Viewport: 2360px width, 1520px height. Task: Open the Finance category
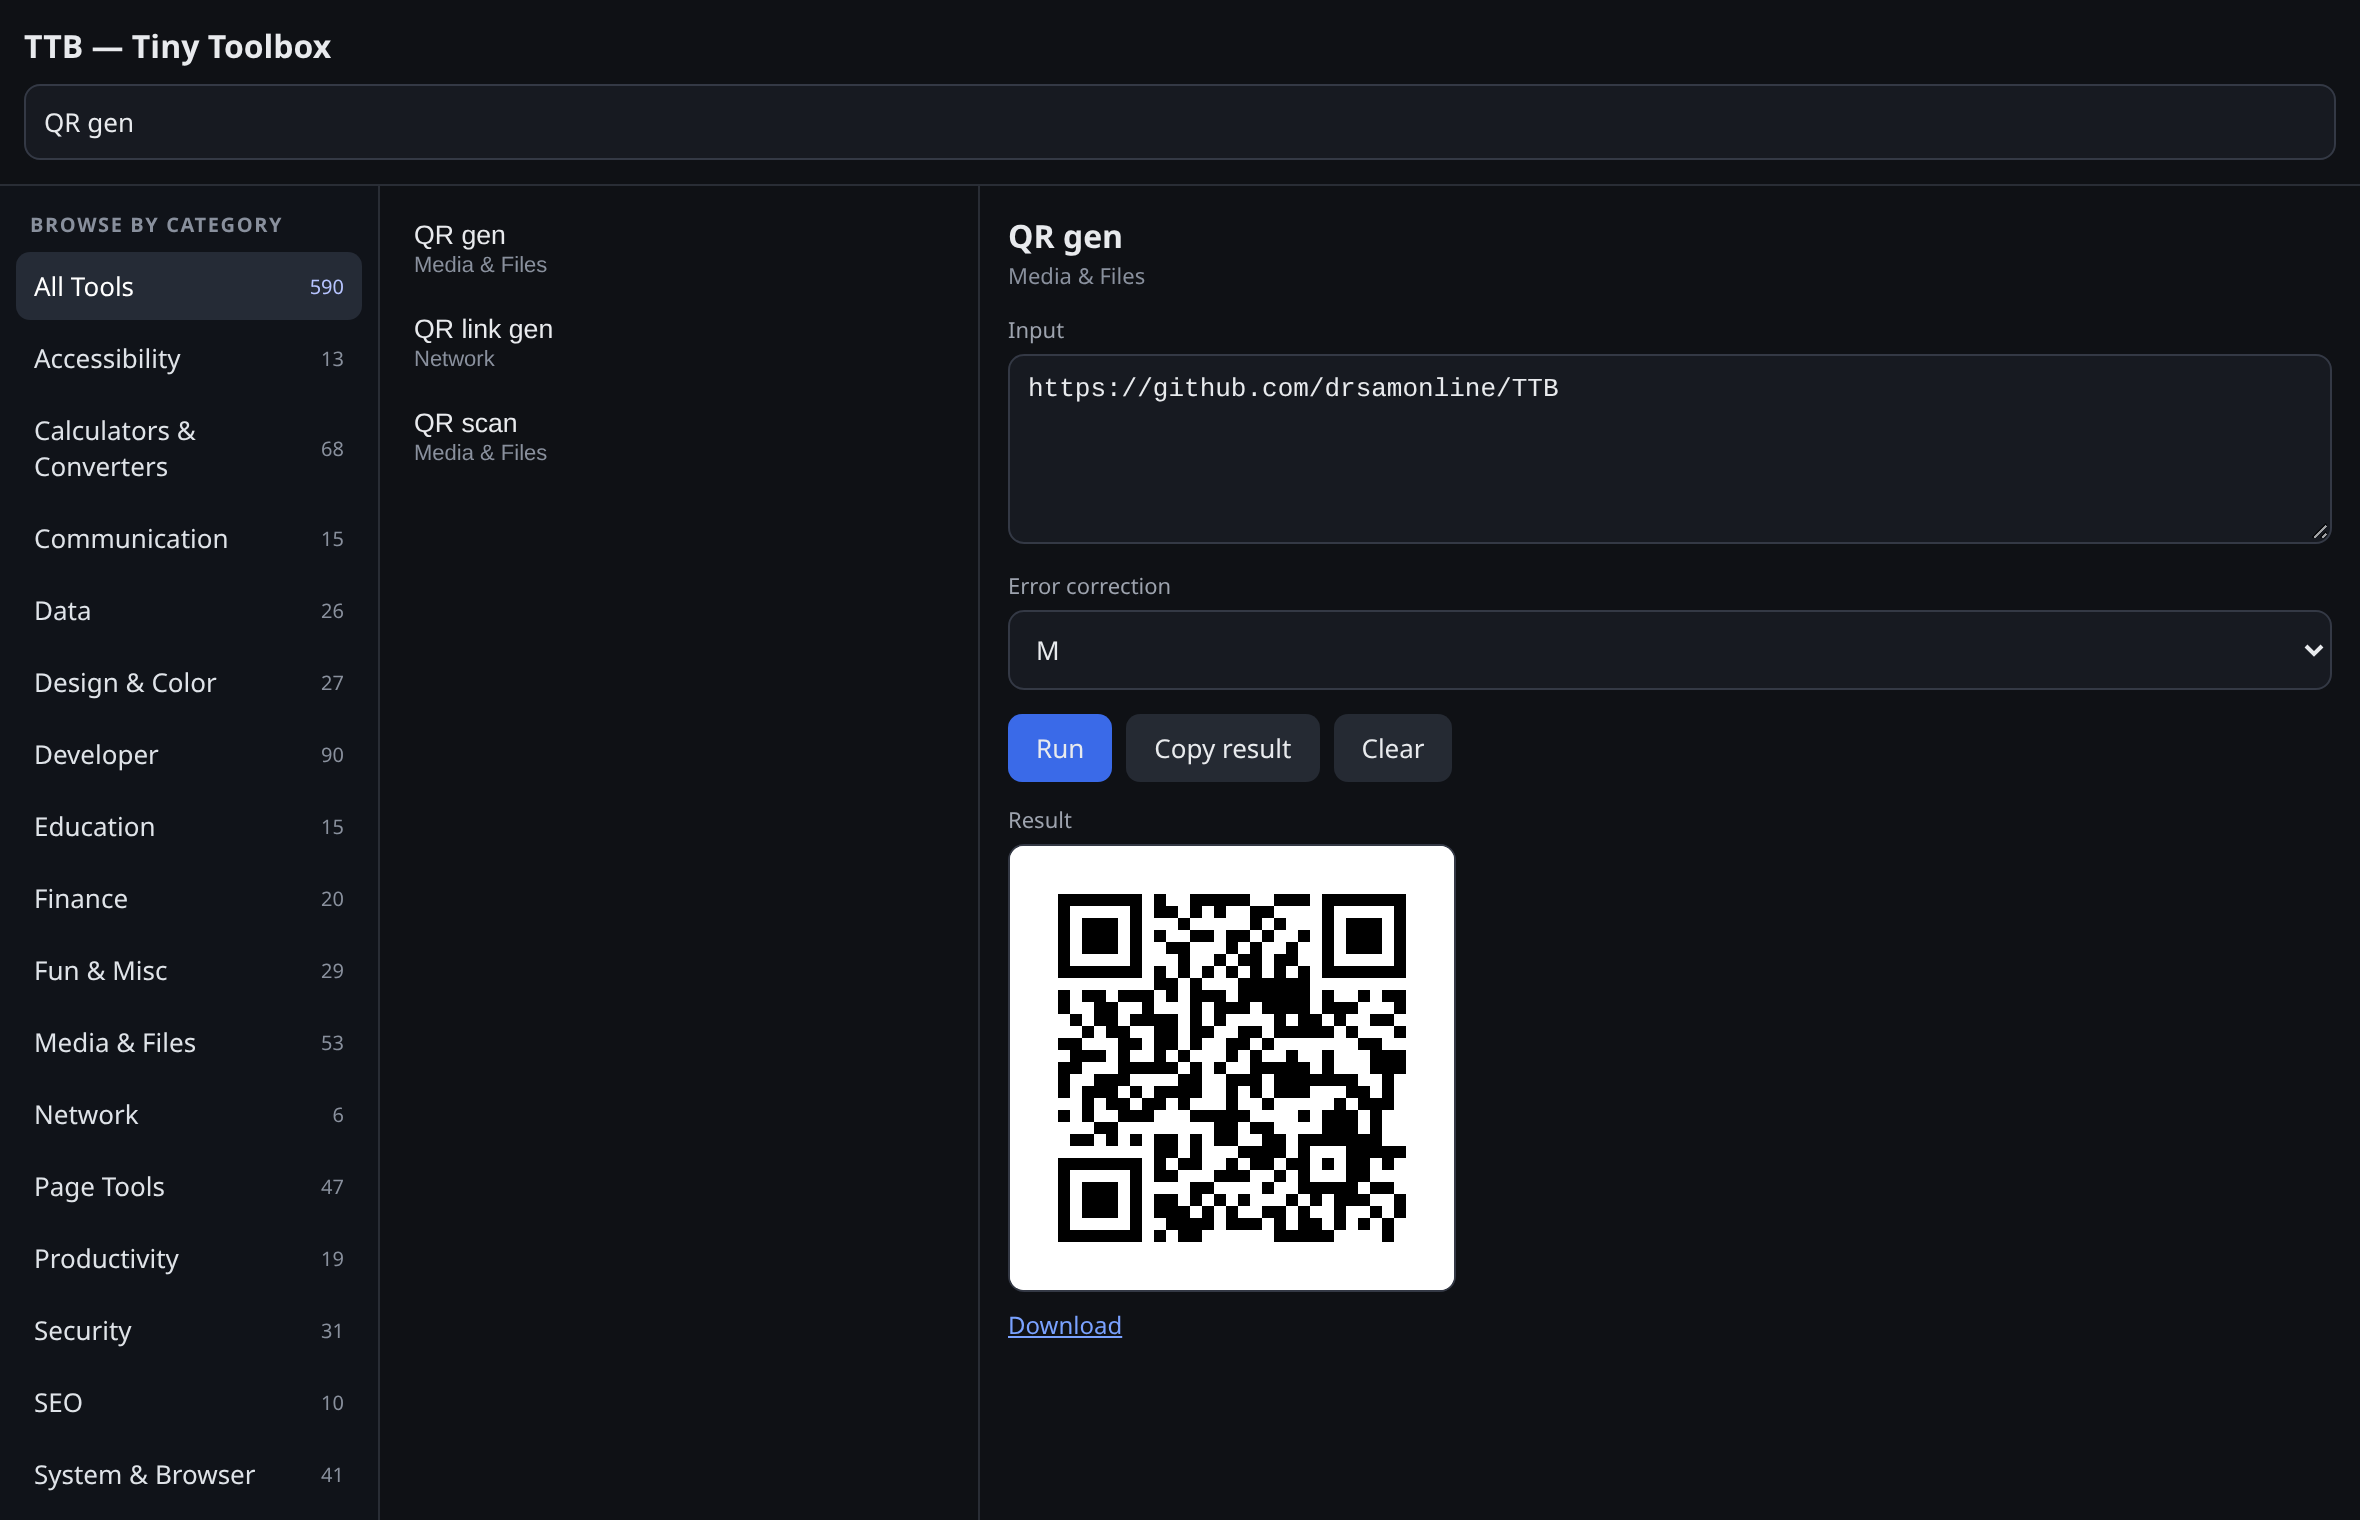pos(188,898)
